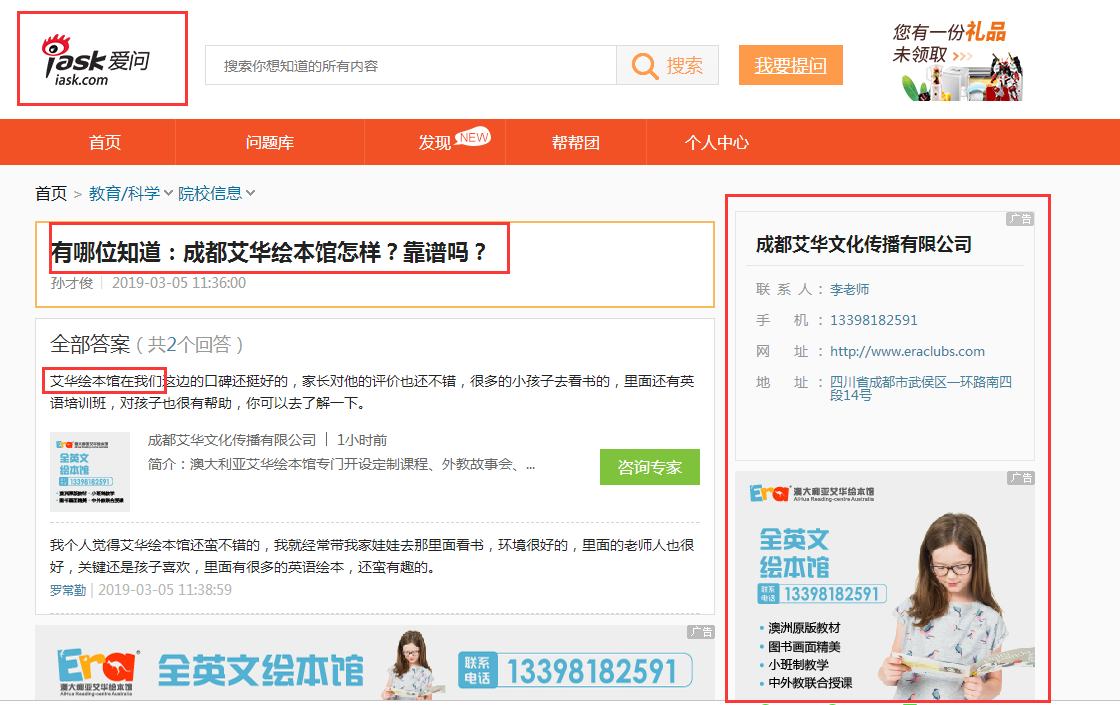The image size is (1120, 705).
Task: Click 成都艾华文化传播有限公司 under the first answer
Action: (x=232, y=440)
